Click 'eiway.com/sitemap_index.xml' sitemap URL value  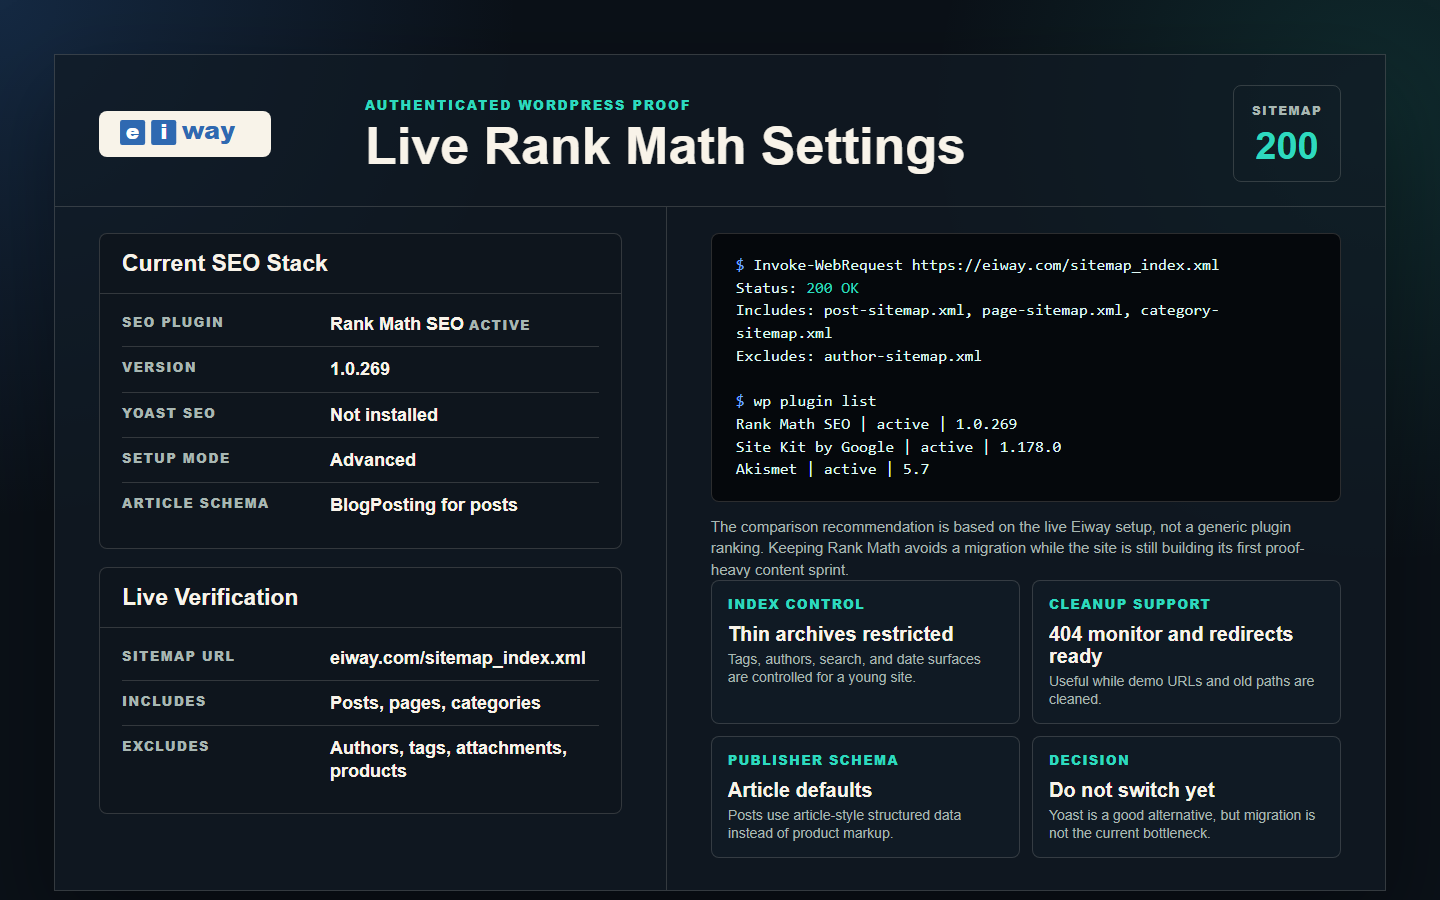click(x=458, y=658)
